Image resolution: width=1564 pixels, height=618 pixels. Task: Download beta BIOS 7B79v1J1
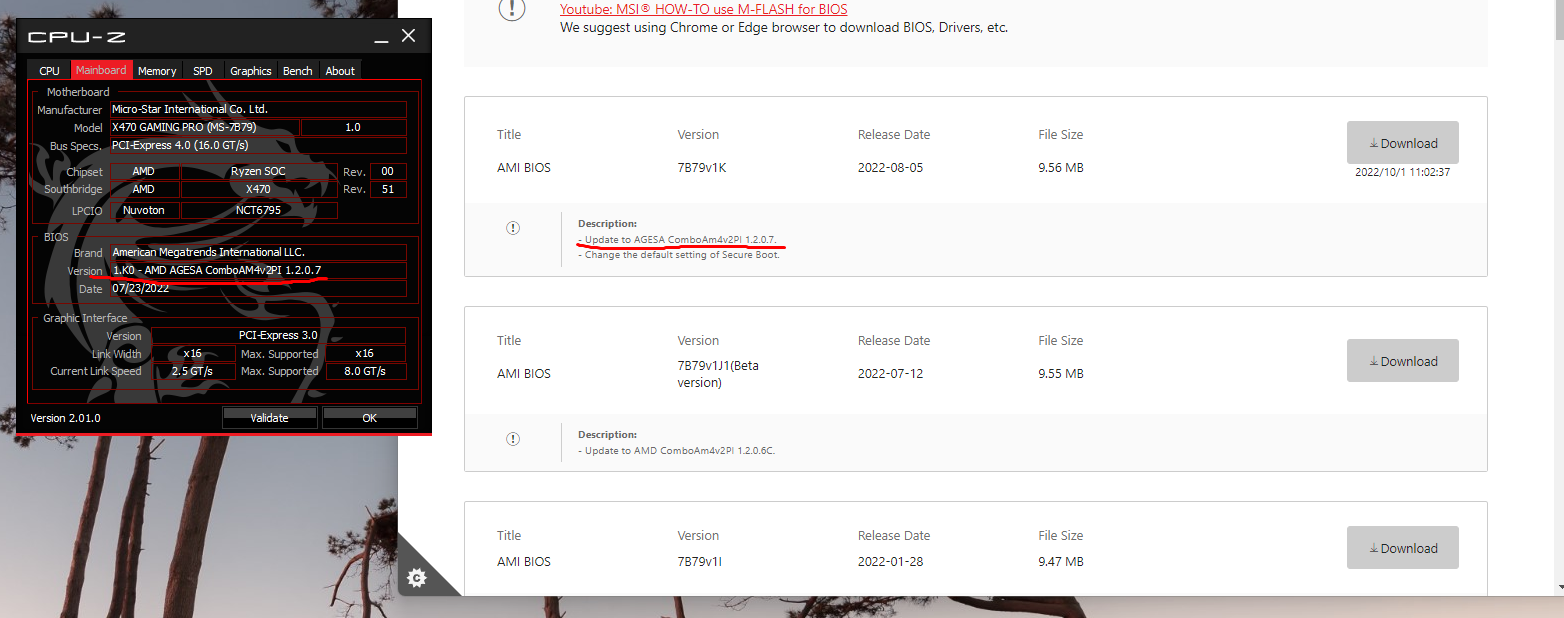coord(1402,361)
